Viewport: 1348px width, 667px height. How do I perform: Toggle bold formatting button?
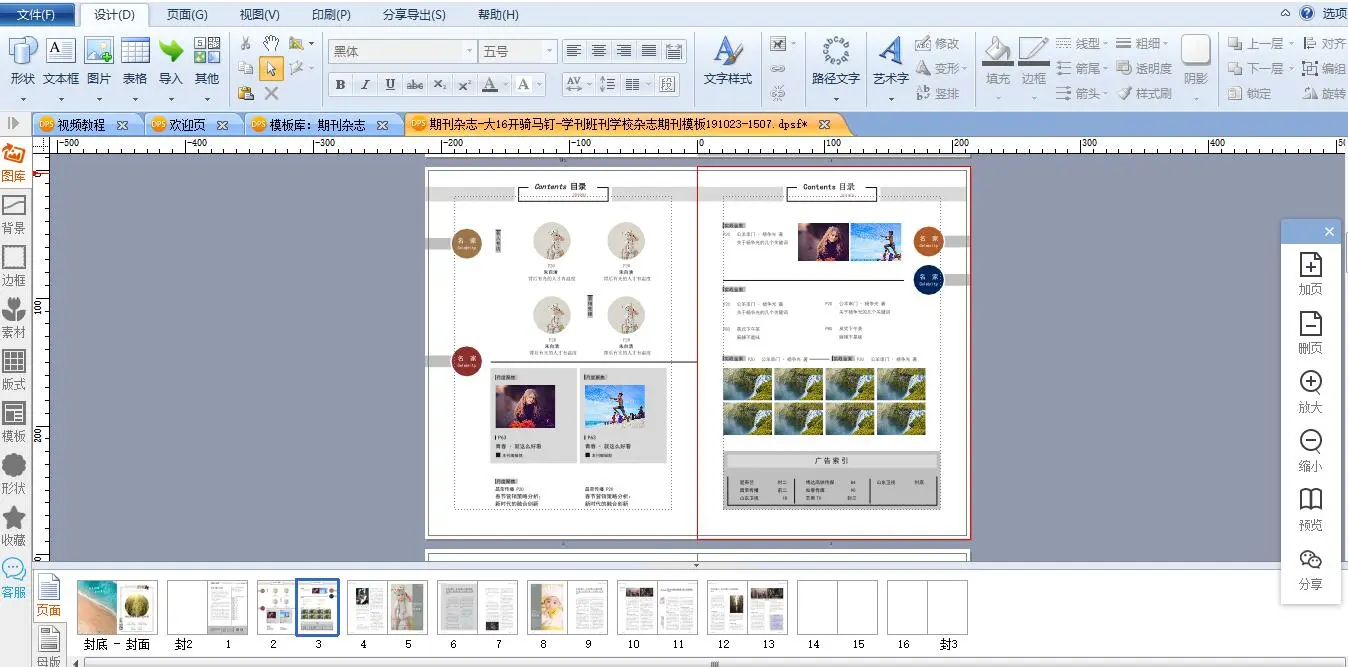tap(340, 85)
